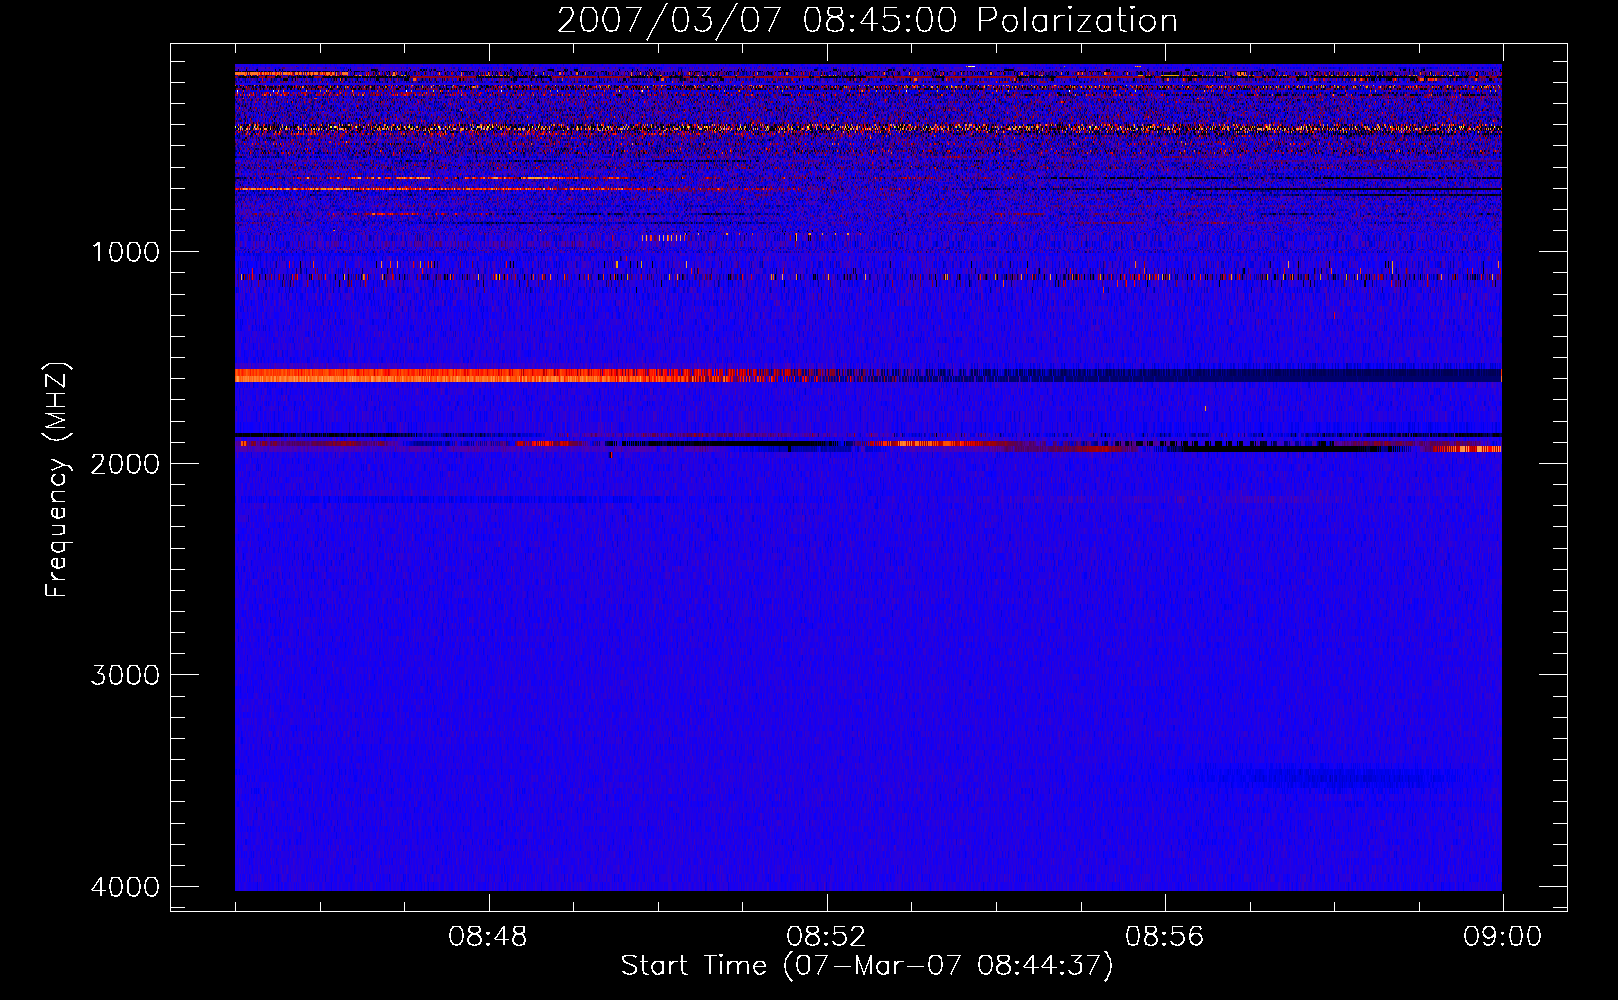Select the 'Frequency (MHZ)' axis label
1618x1000 pixels.
pyautogui.click(x=57, y=480)
